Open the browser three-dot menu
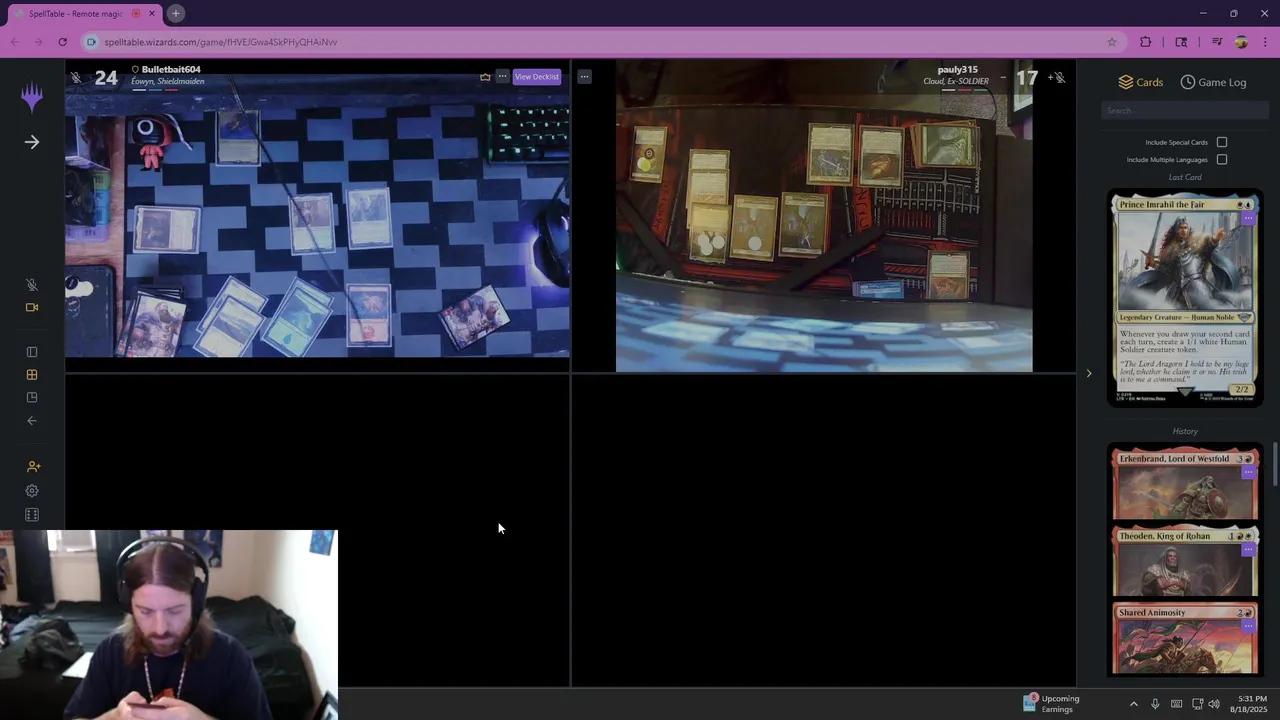Image resolution: width=1280 pixels, height=720 pixels. point(1265,42)
